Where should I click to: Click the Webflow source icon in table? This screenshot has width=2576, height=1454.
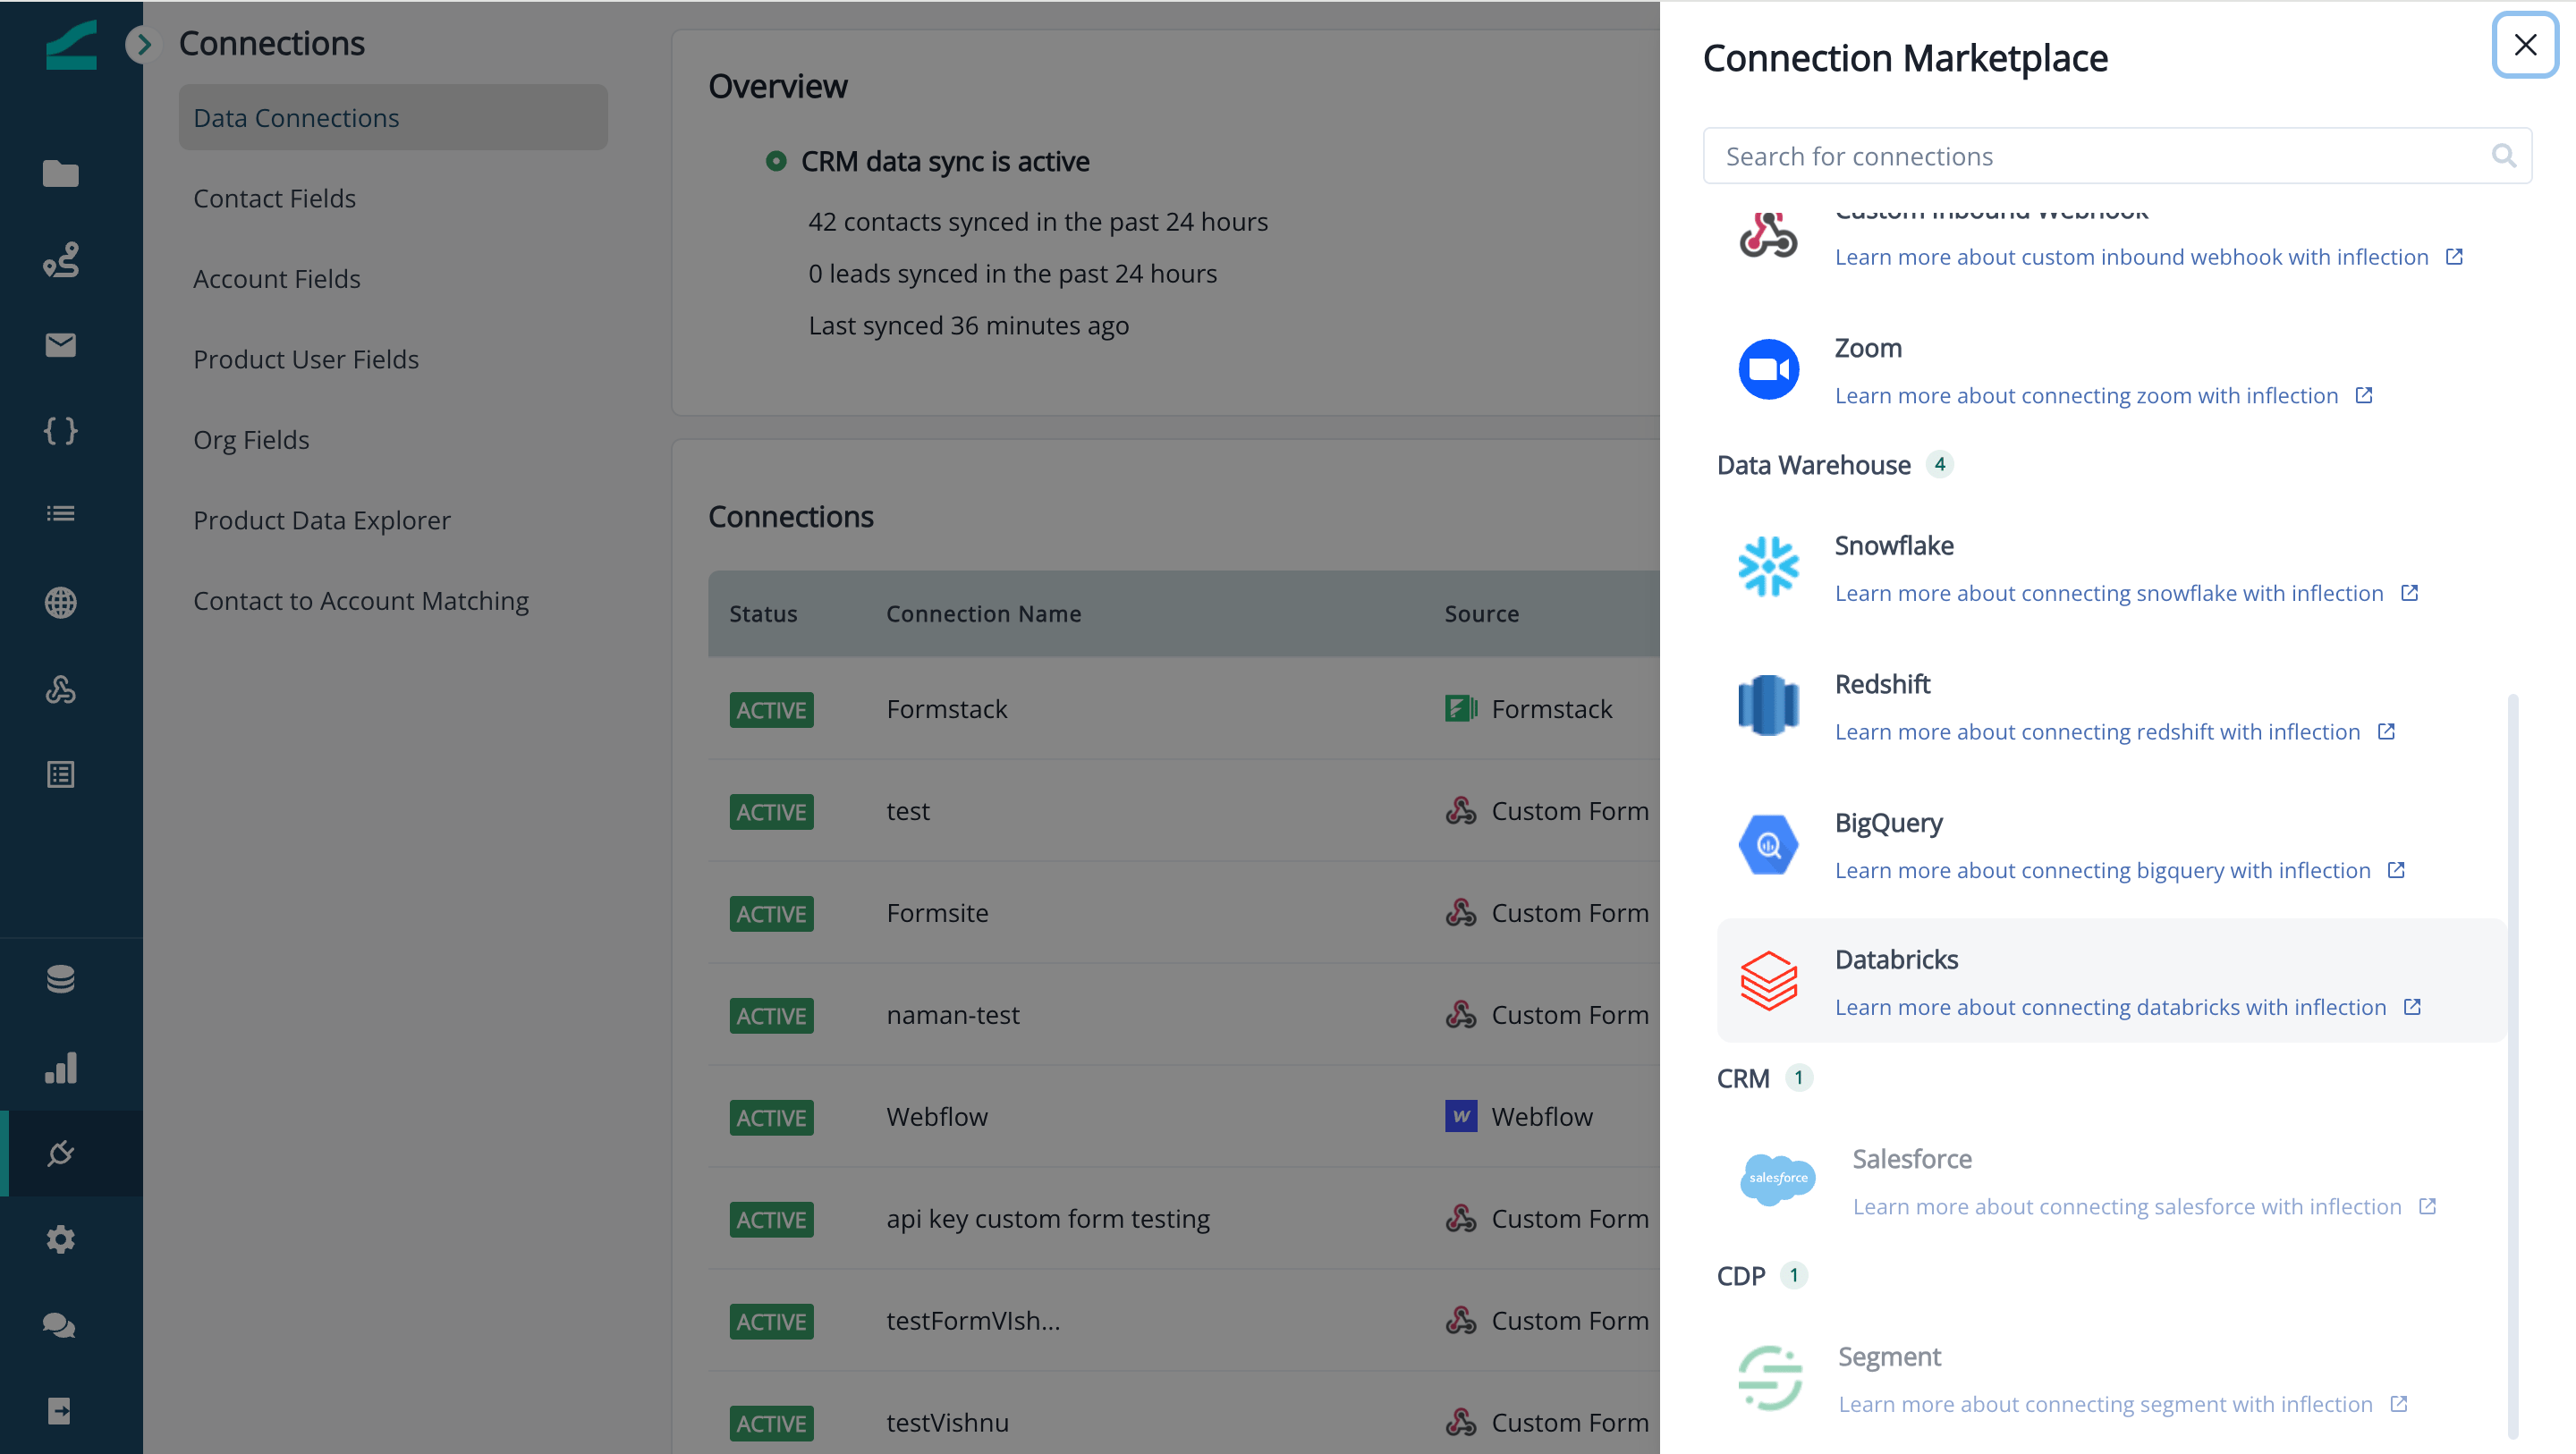1460,1116
